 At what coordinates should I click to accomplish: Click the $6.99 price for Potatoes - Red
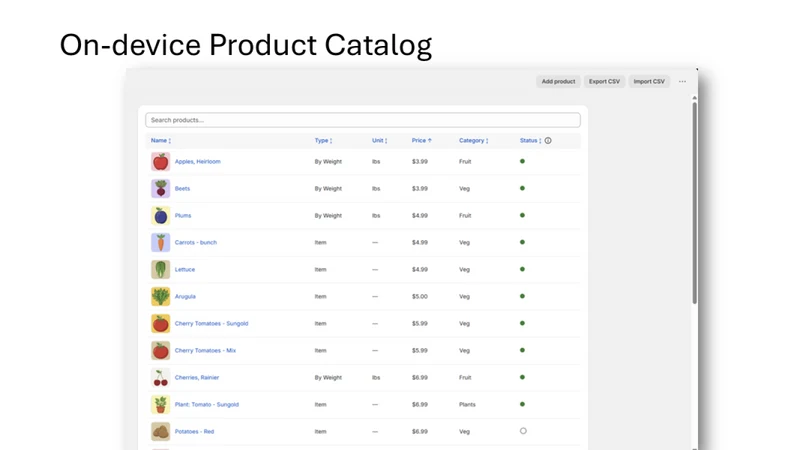(x=420, y=432)
